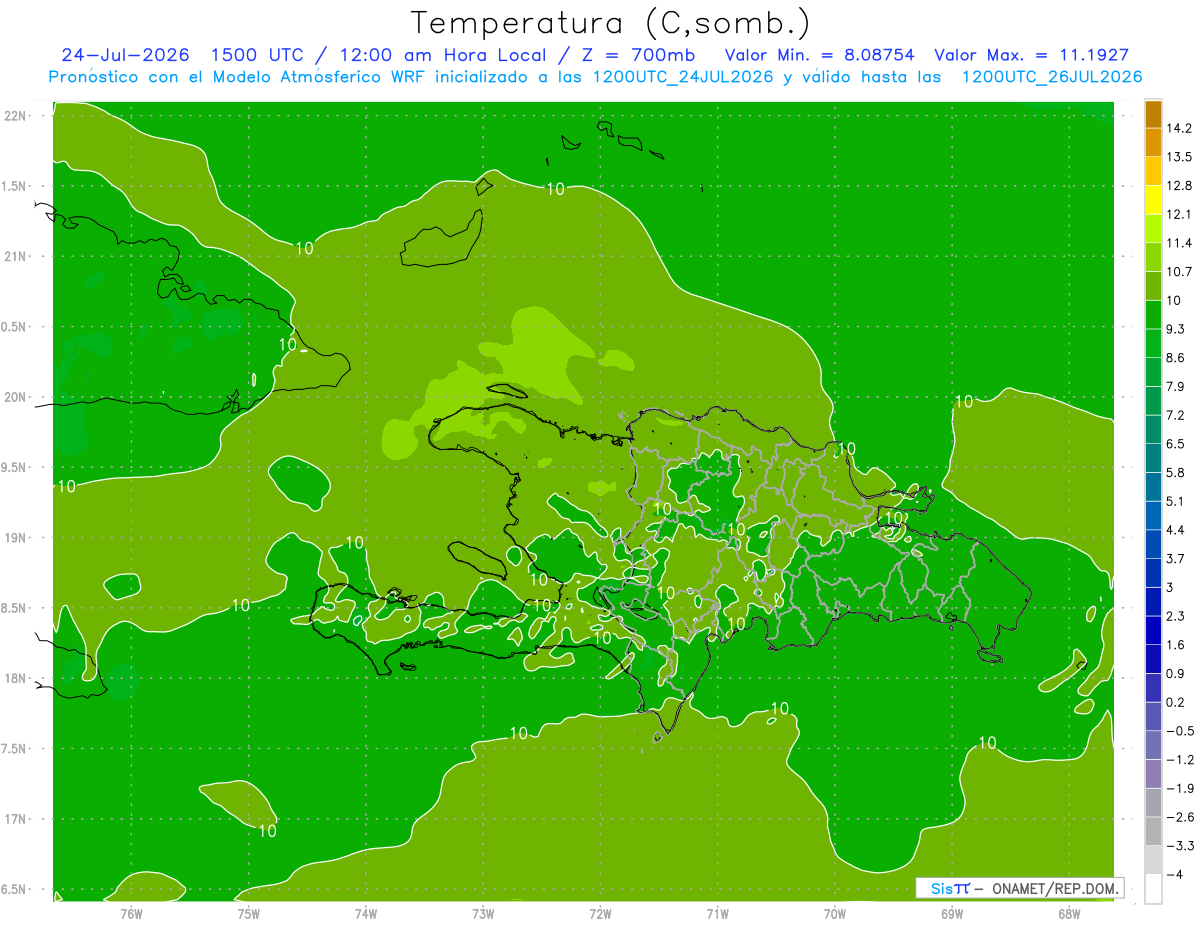Image resolution: width=1200 pixels, height=927 pixels.
Task: Click the '20N' latitude label
Action: [17, 398]
